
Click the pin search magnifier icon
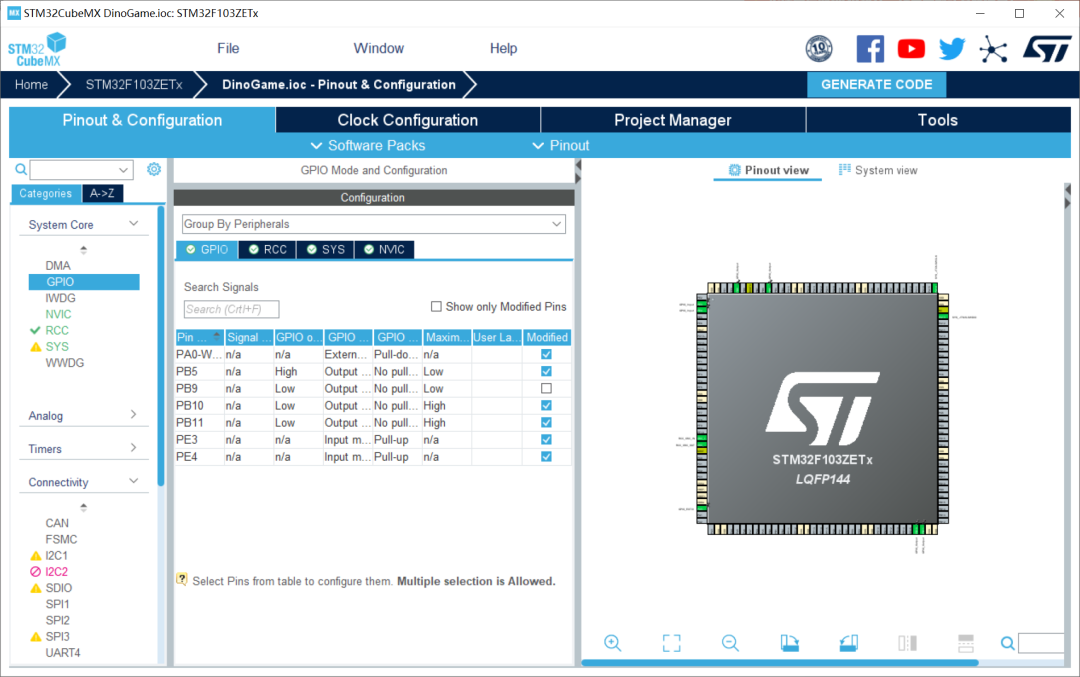tap(1007, 643)
